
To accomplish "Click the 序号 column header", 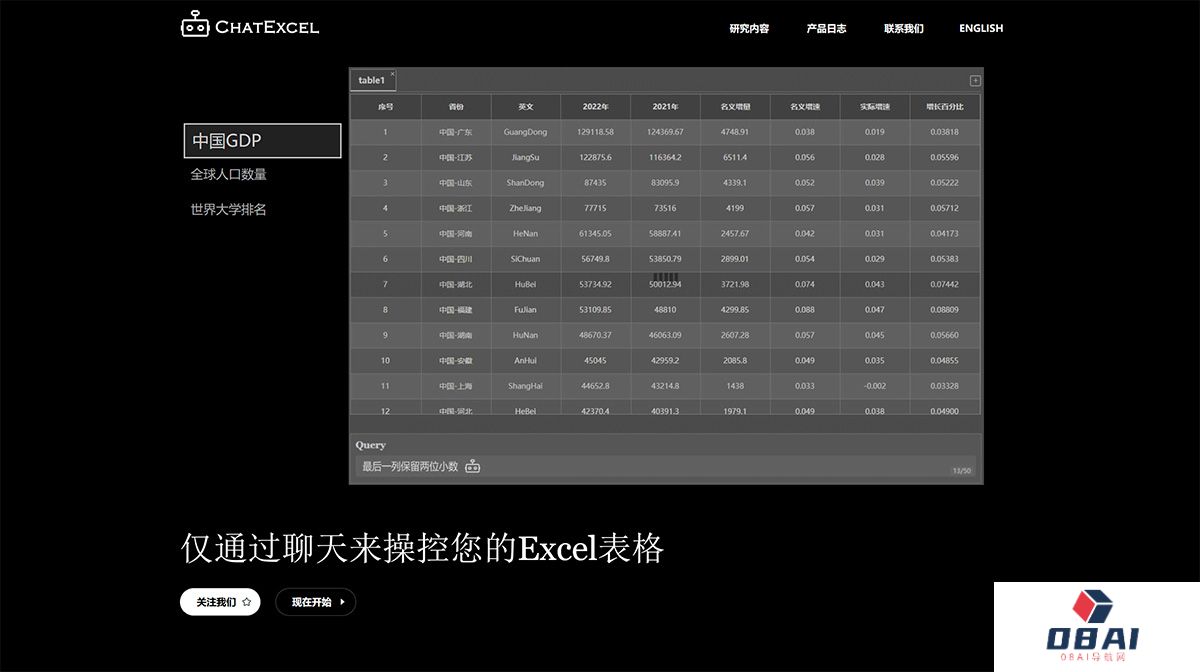I will pos(385,106).
